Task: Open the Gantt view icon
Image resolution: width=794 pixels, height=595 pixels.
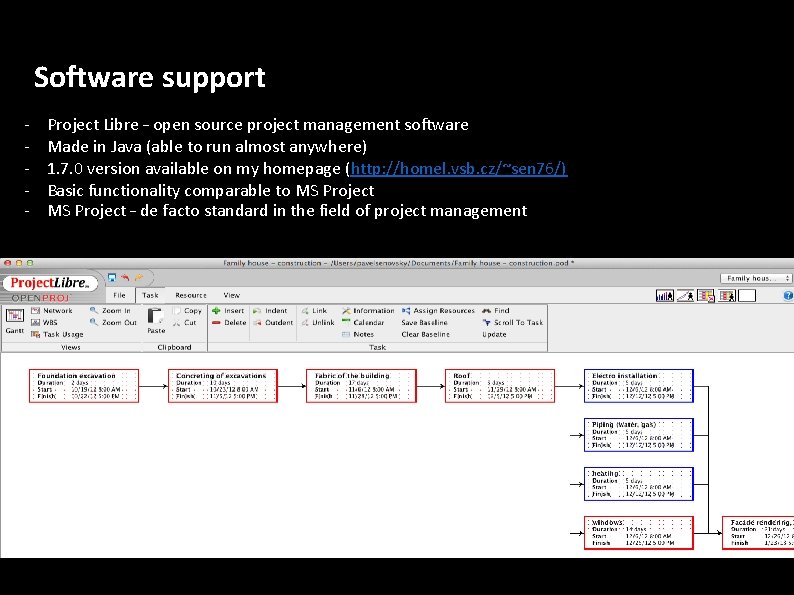Action: (14, 316)
